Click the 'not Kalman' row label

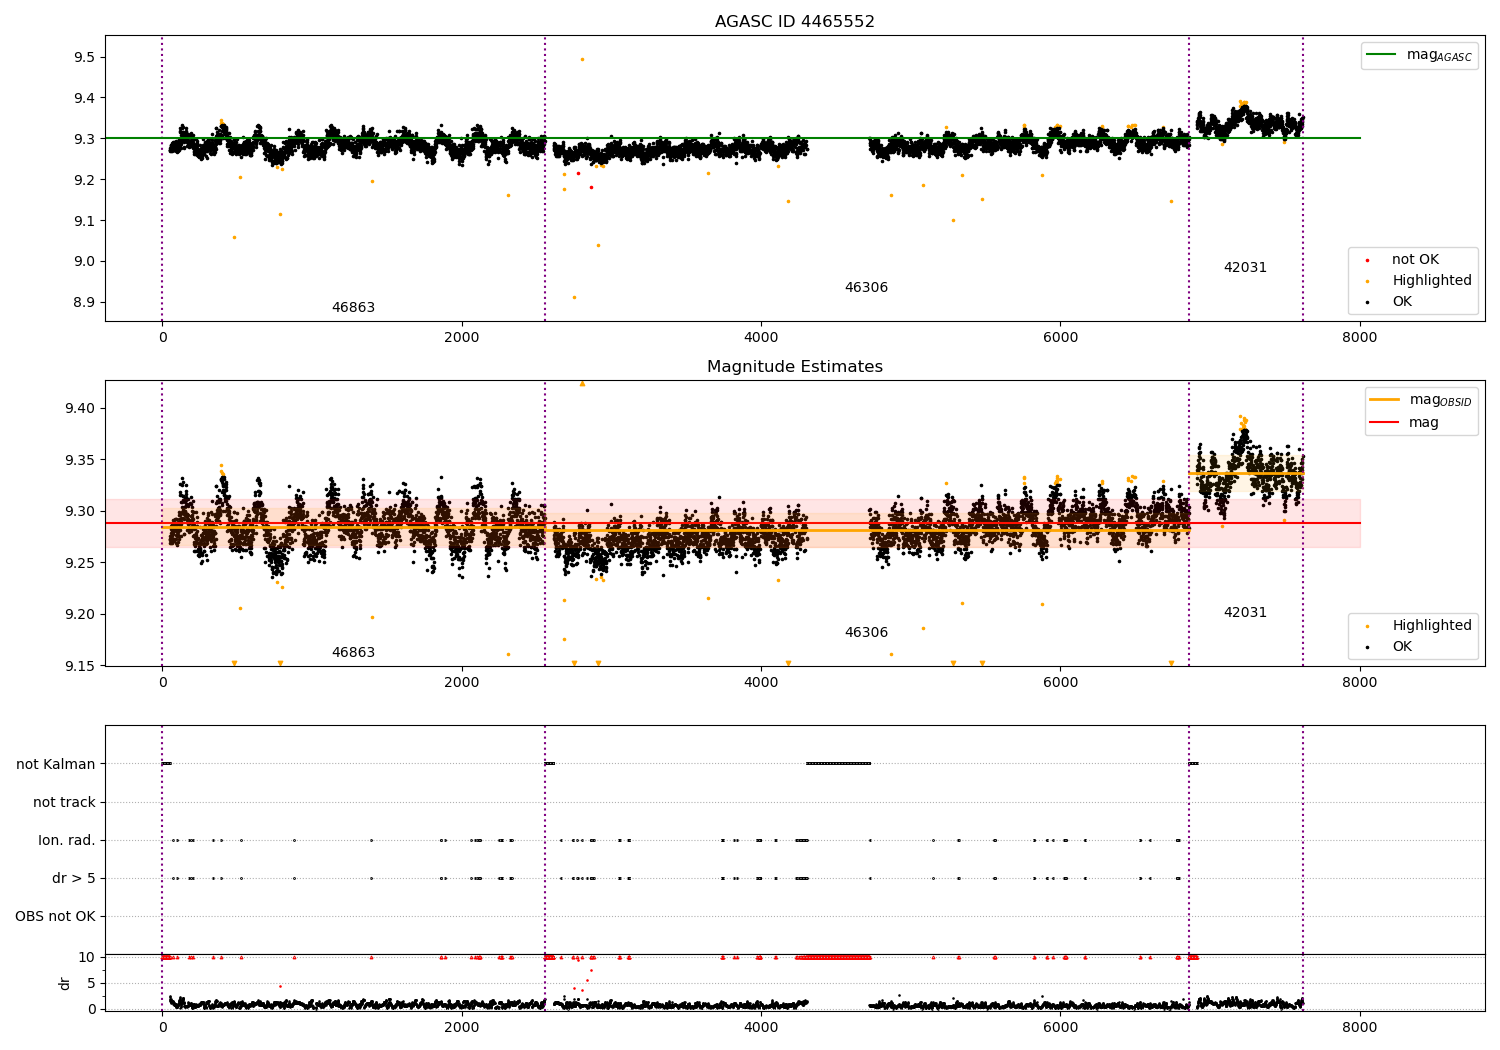click(x=56, y=764)
